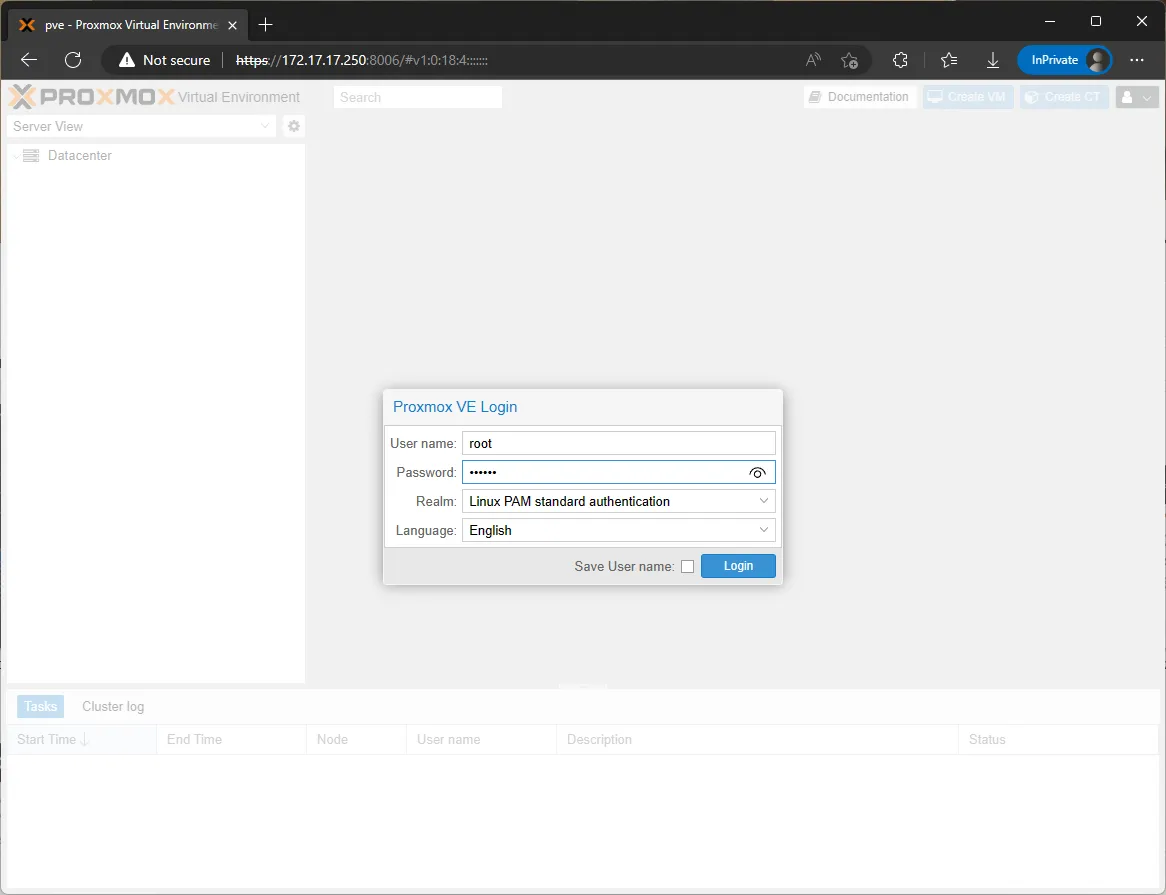Open the Realm dropdown
Viewport: 1166px width, 895px height.
tap(764, 501)
